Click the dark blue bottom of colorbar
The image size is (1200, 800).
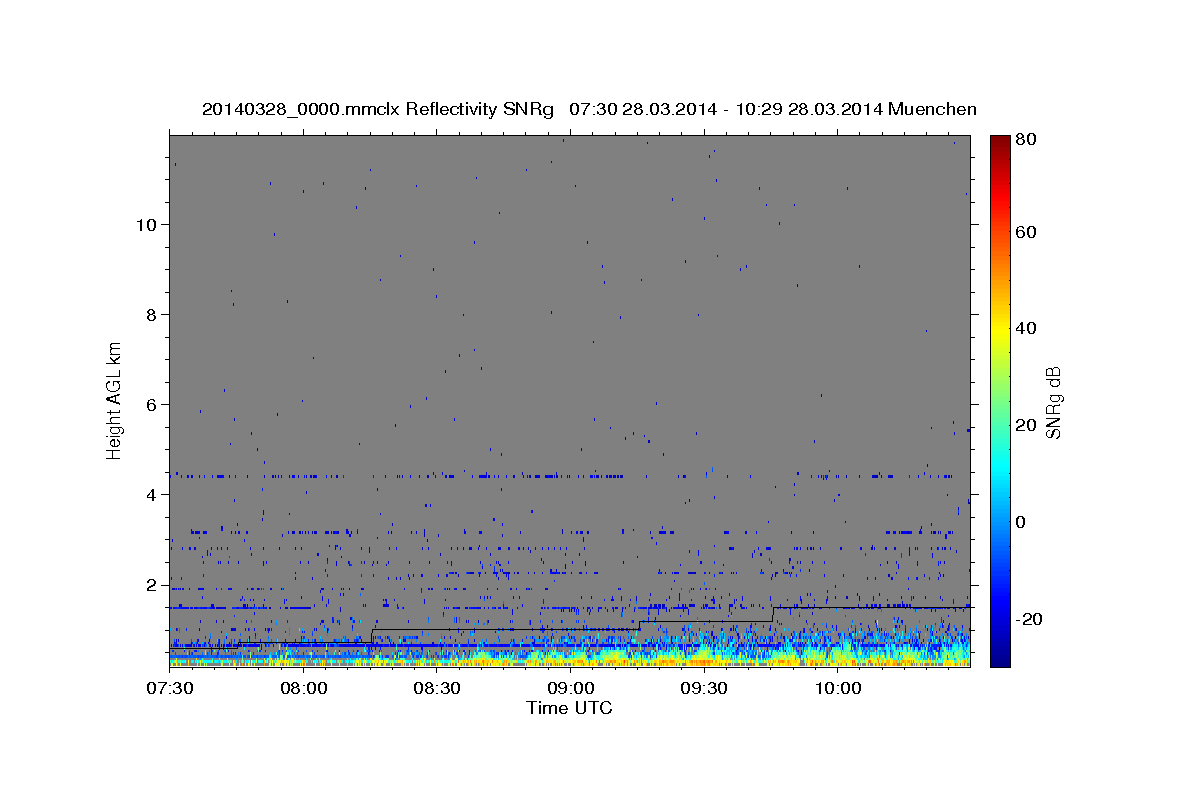pyautogui.click(x=1000, y=659)
